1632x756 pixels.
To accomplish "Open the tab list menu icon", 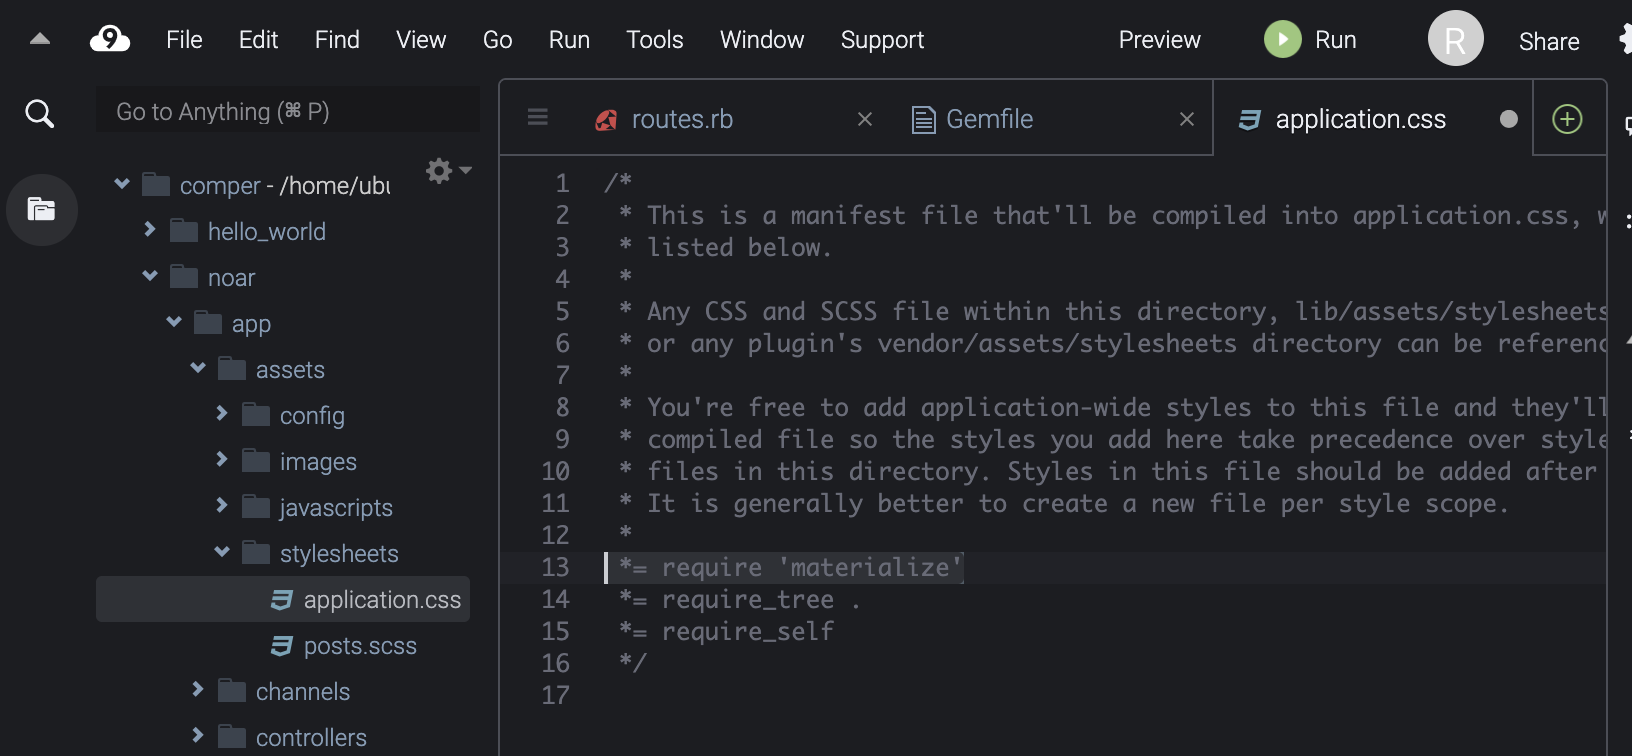I will (x=537, y=118).
